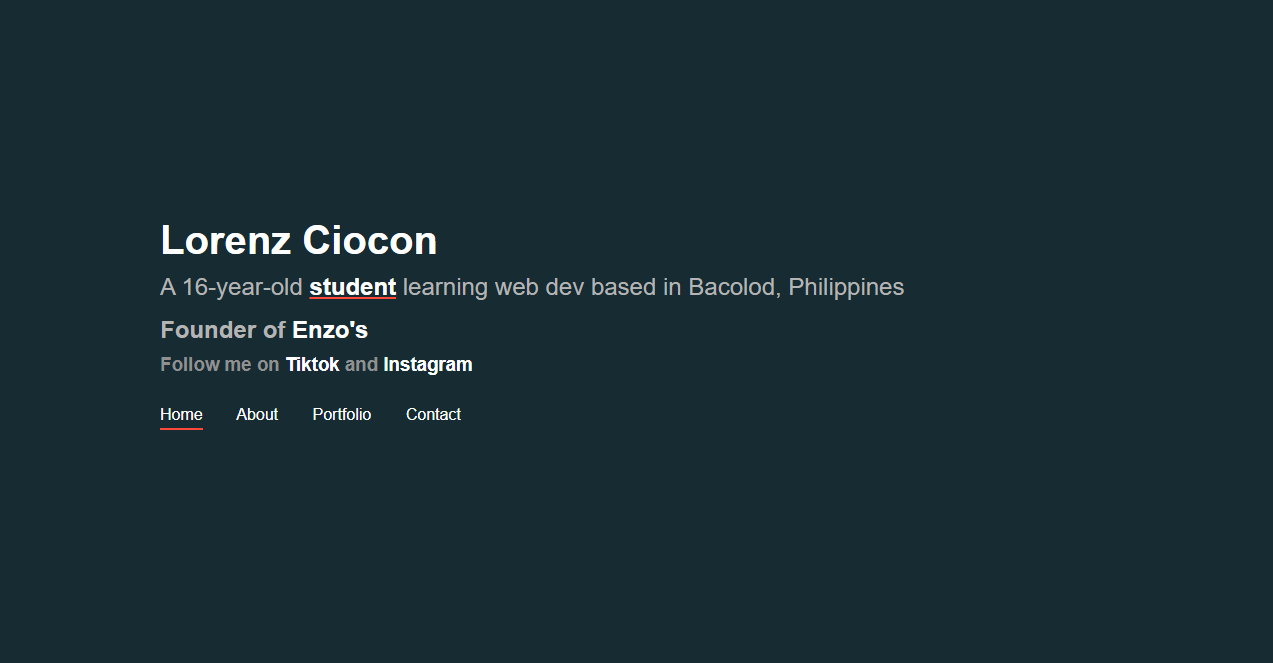The image size is (1273, 663).
Task: Click the 'Bacolod, Philippines' location text
Action: pyautogui.click(x=796, y=287)
